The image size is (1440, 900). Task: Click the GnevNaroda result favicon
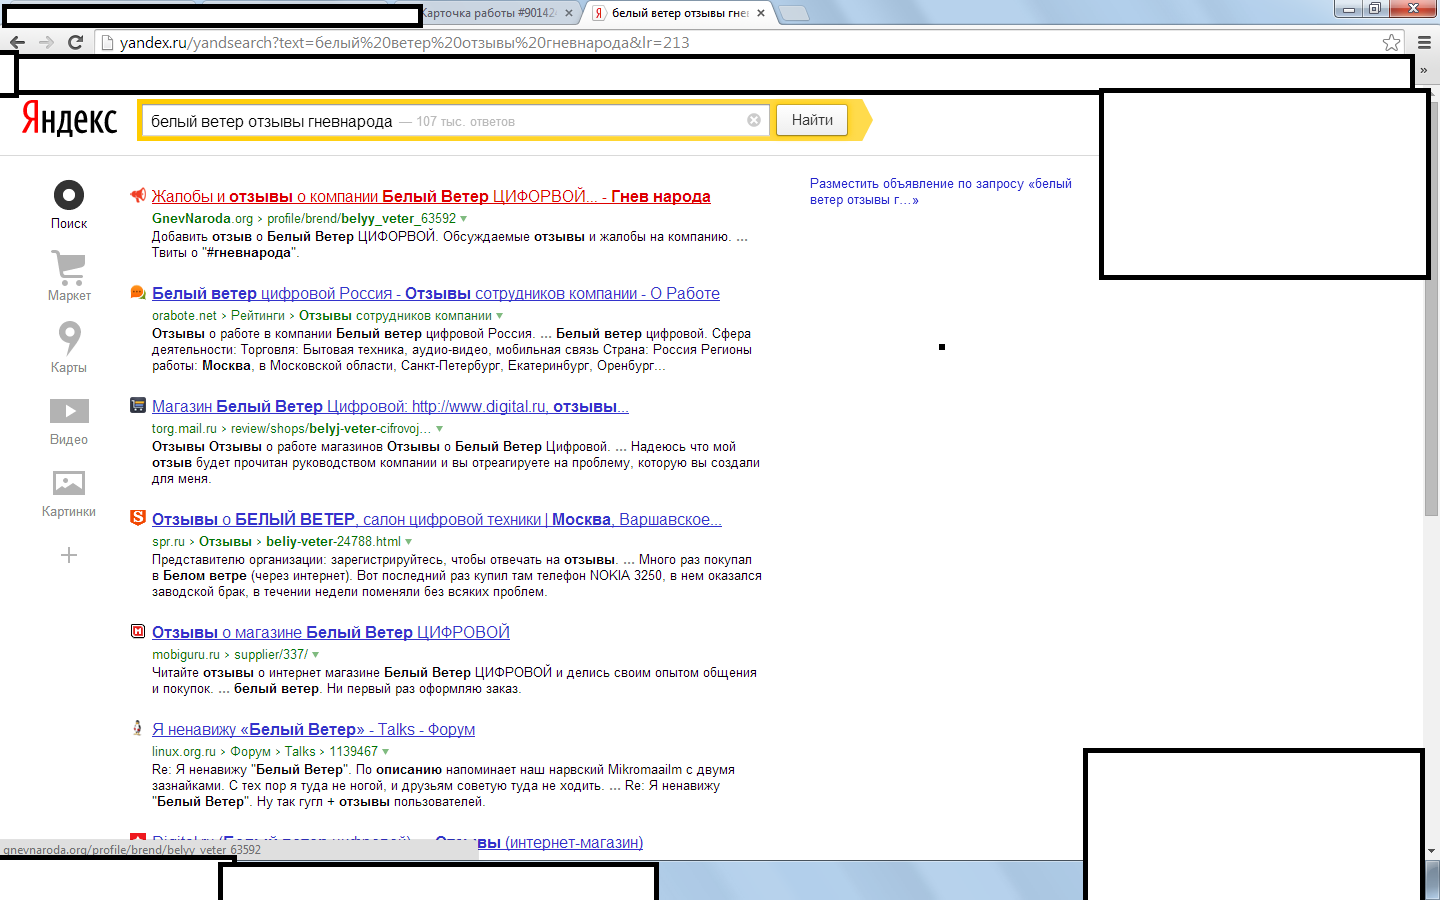point(138,195)
